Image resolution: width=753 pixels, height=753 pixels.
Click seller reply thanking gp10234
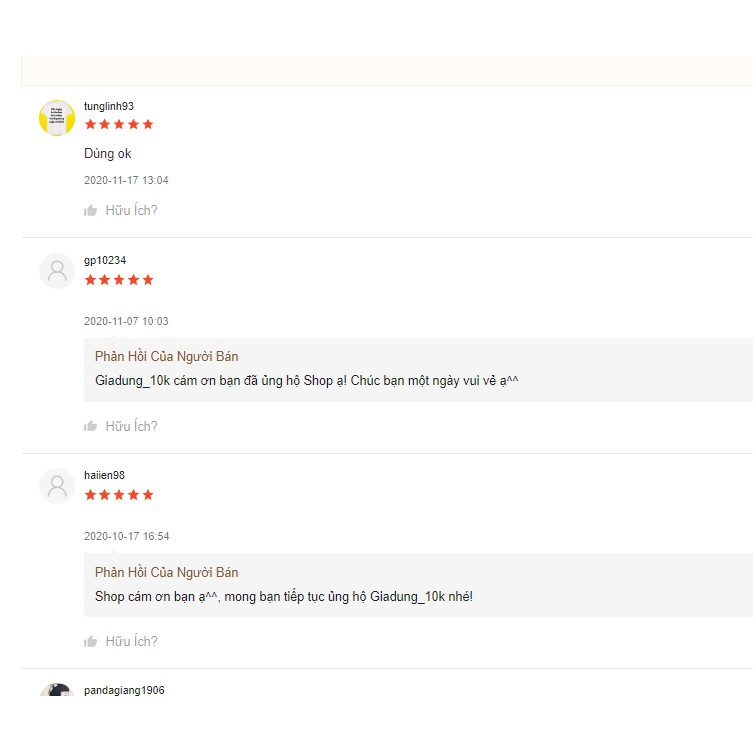(x=306, y=381)
